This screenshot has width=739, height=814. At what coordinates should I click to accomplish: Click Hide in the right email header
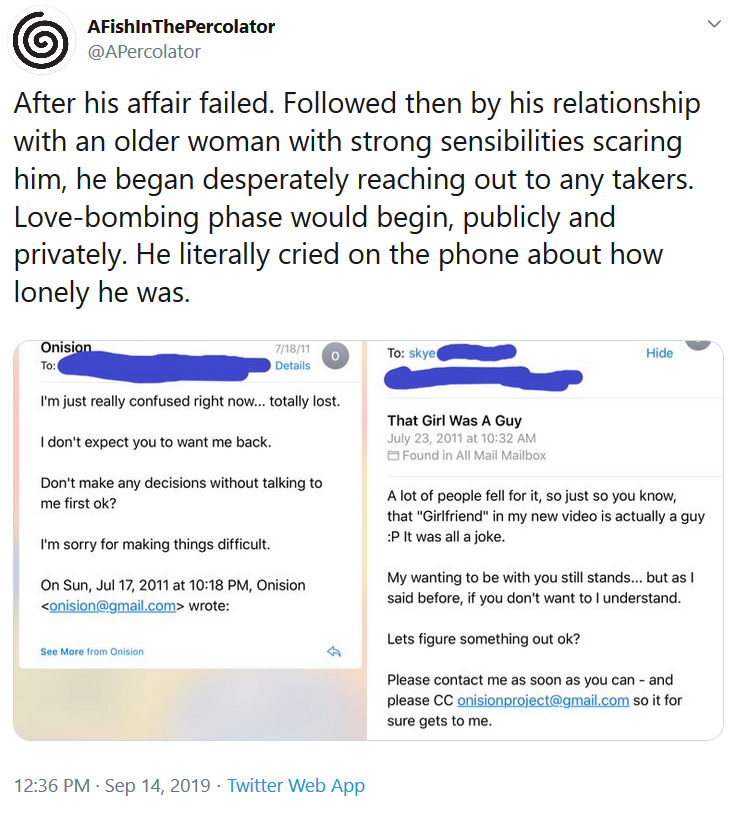(659, 353)
